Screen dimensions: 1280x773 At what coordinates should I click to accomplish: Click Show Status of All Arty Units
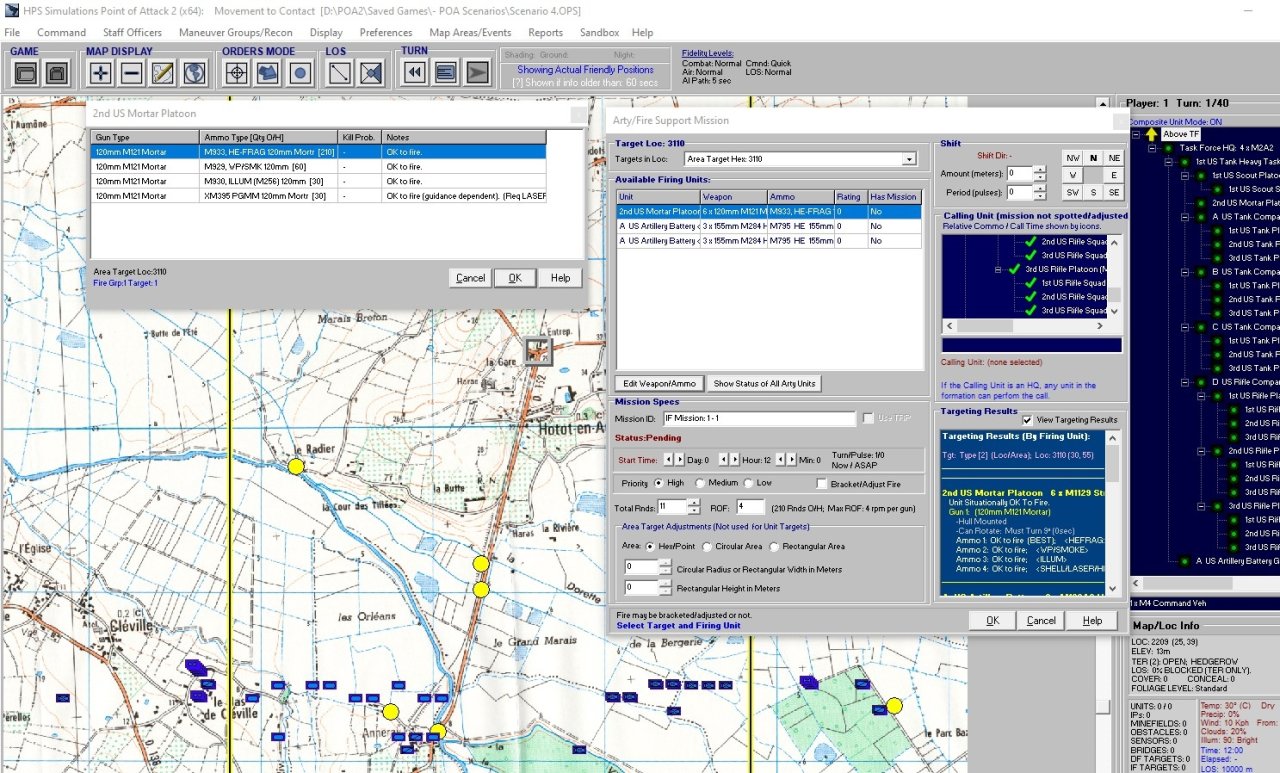coord(764,384)
